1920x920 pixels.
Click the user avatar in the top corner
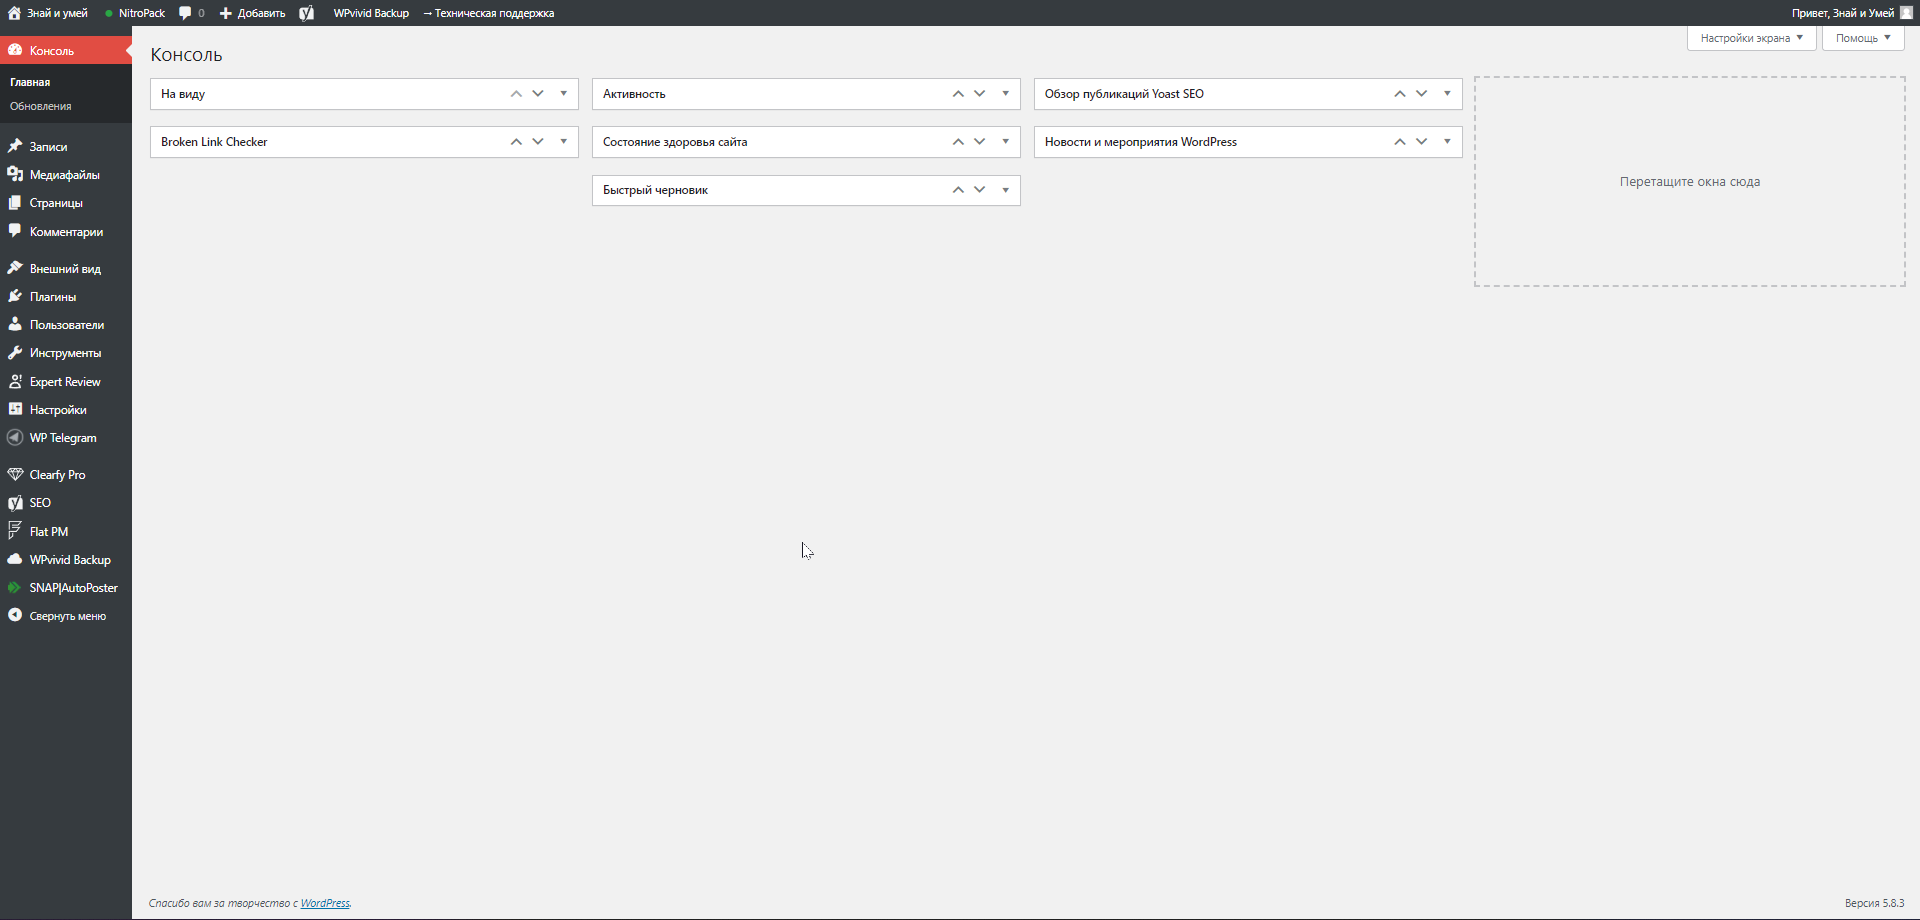click(x=1906, y=13)
